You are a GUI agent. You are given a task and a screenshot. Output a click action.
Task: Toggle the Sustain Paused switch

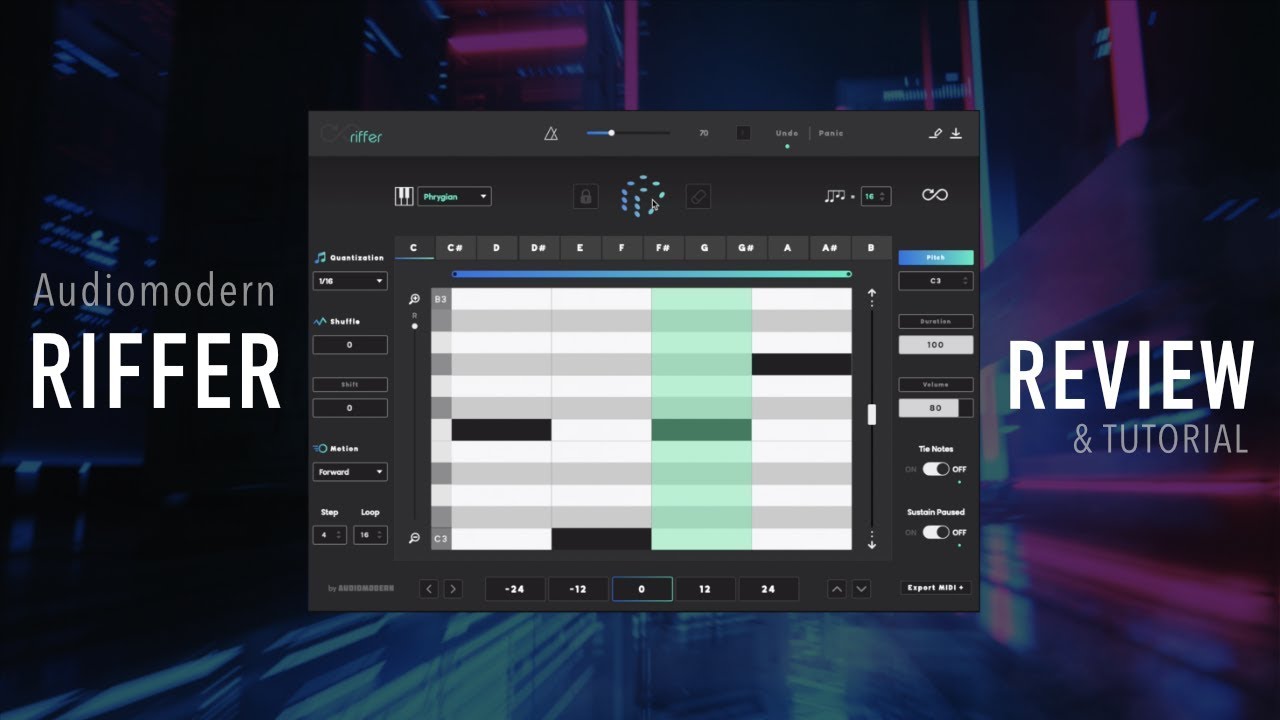(936, 532)
